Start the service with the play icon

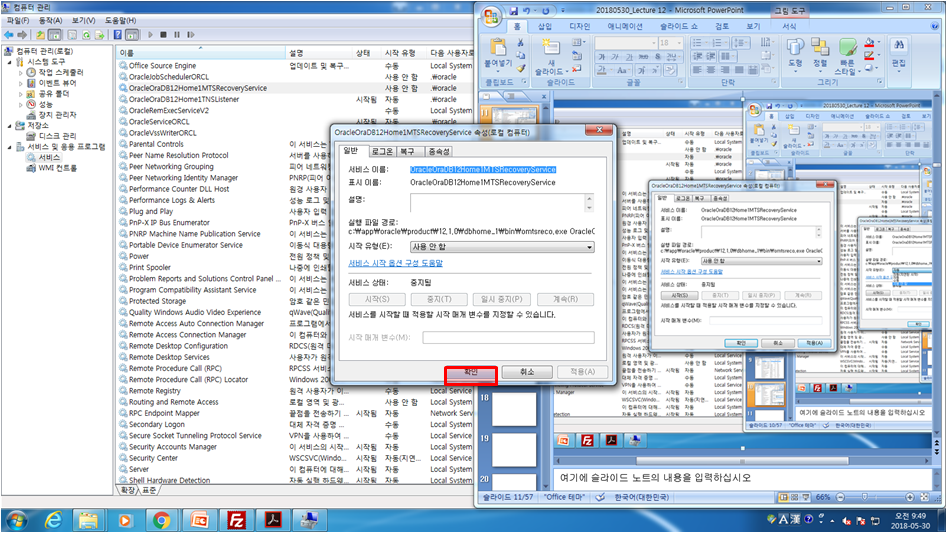tap(150, 35)
